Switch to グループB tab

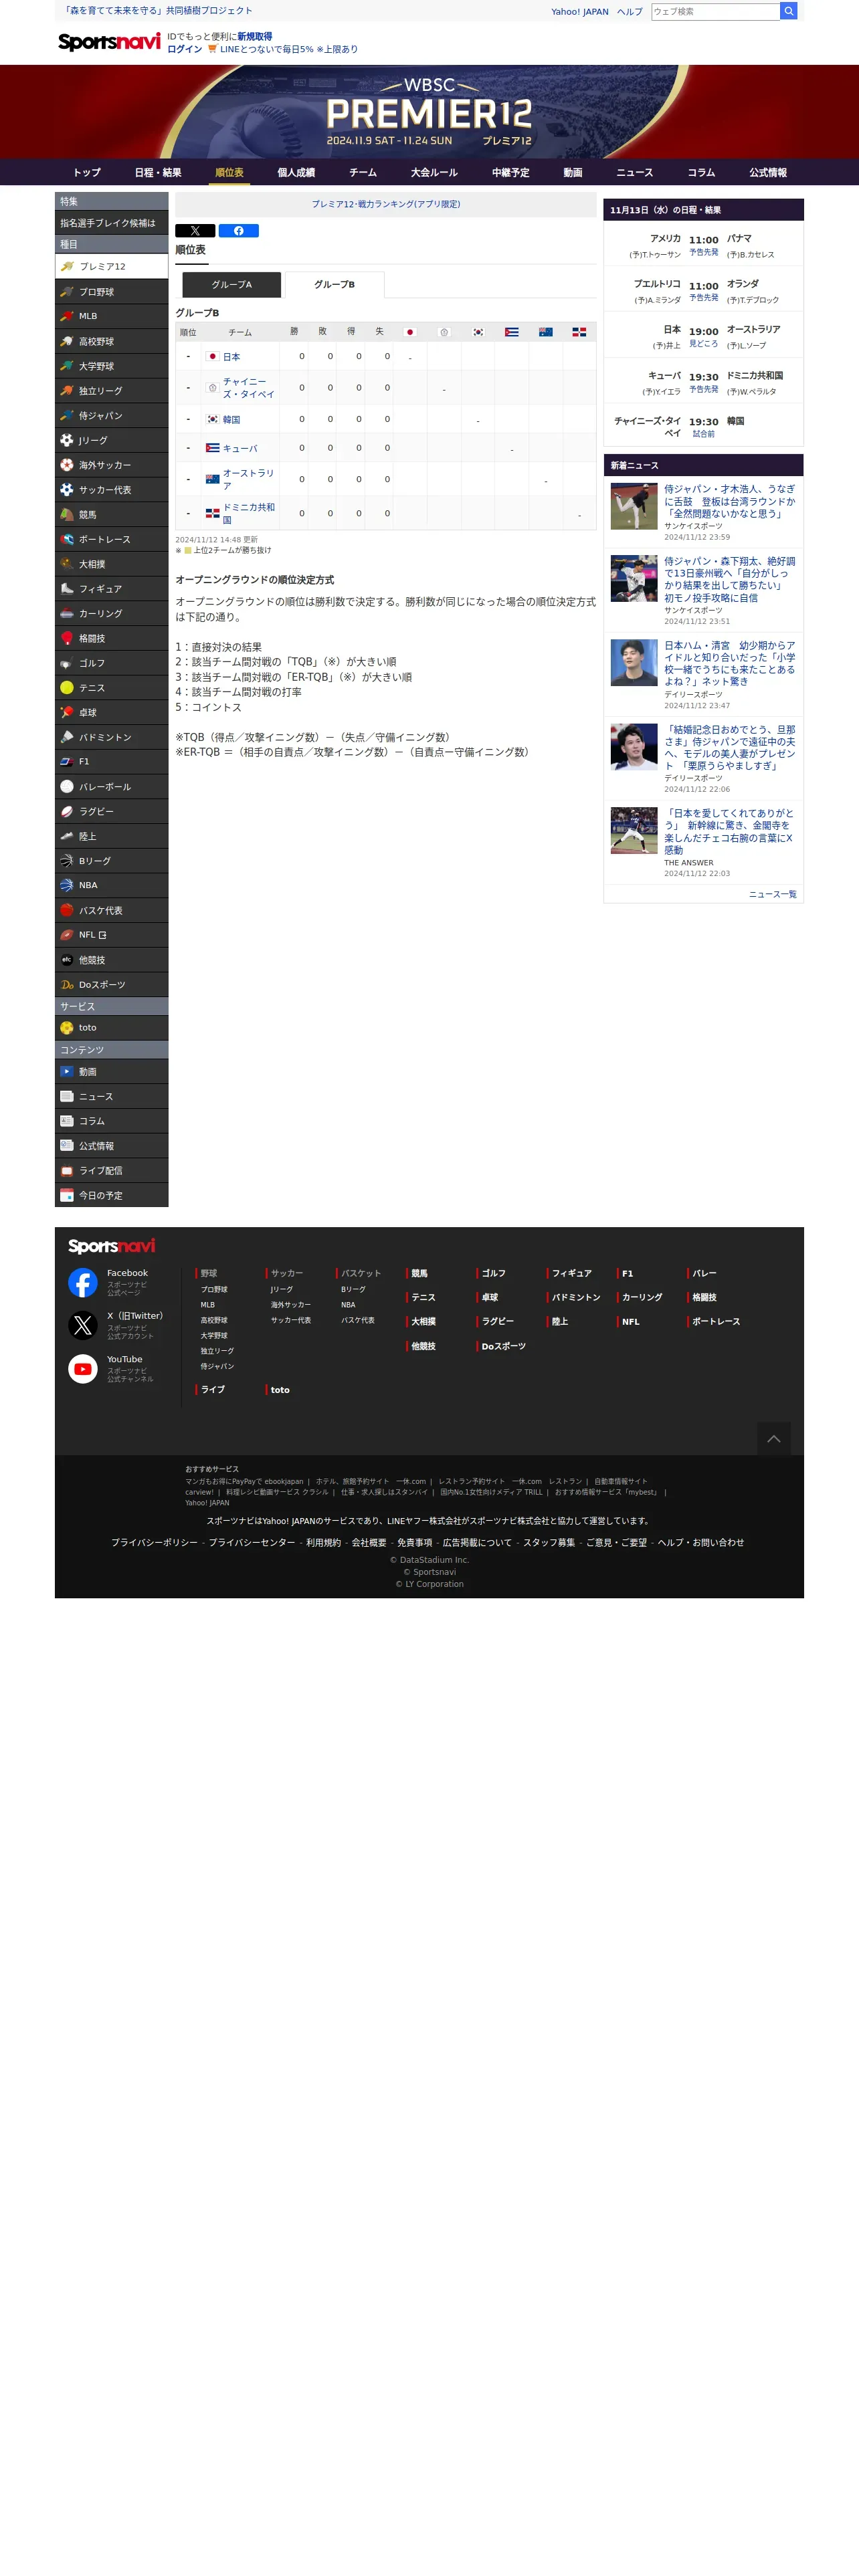click(x=334, y=285)
